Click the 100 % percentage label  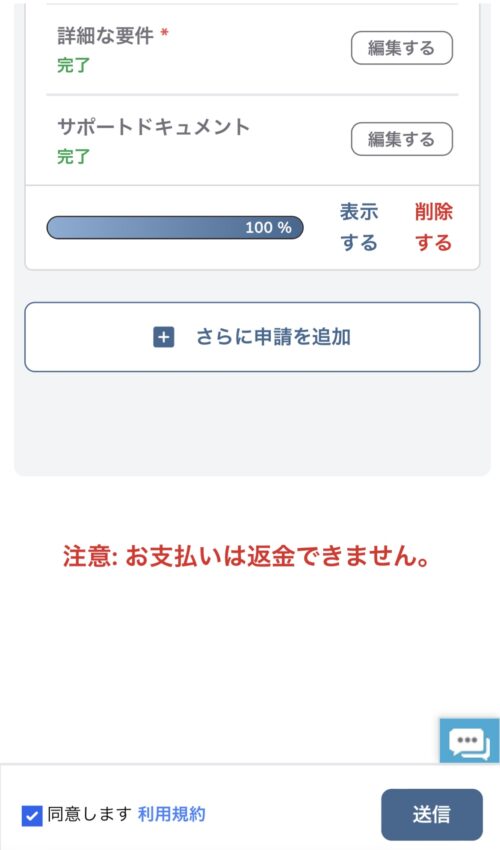tap(268, 228)
